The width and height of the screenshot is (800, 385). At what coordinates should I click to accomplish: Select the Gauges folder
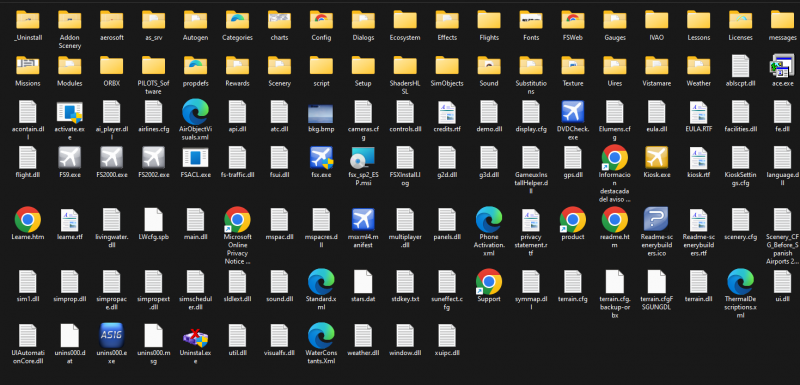614,20
